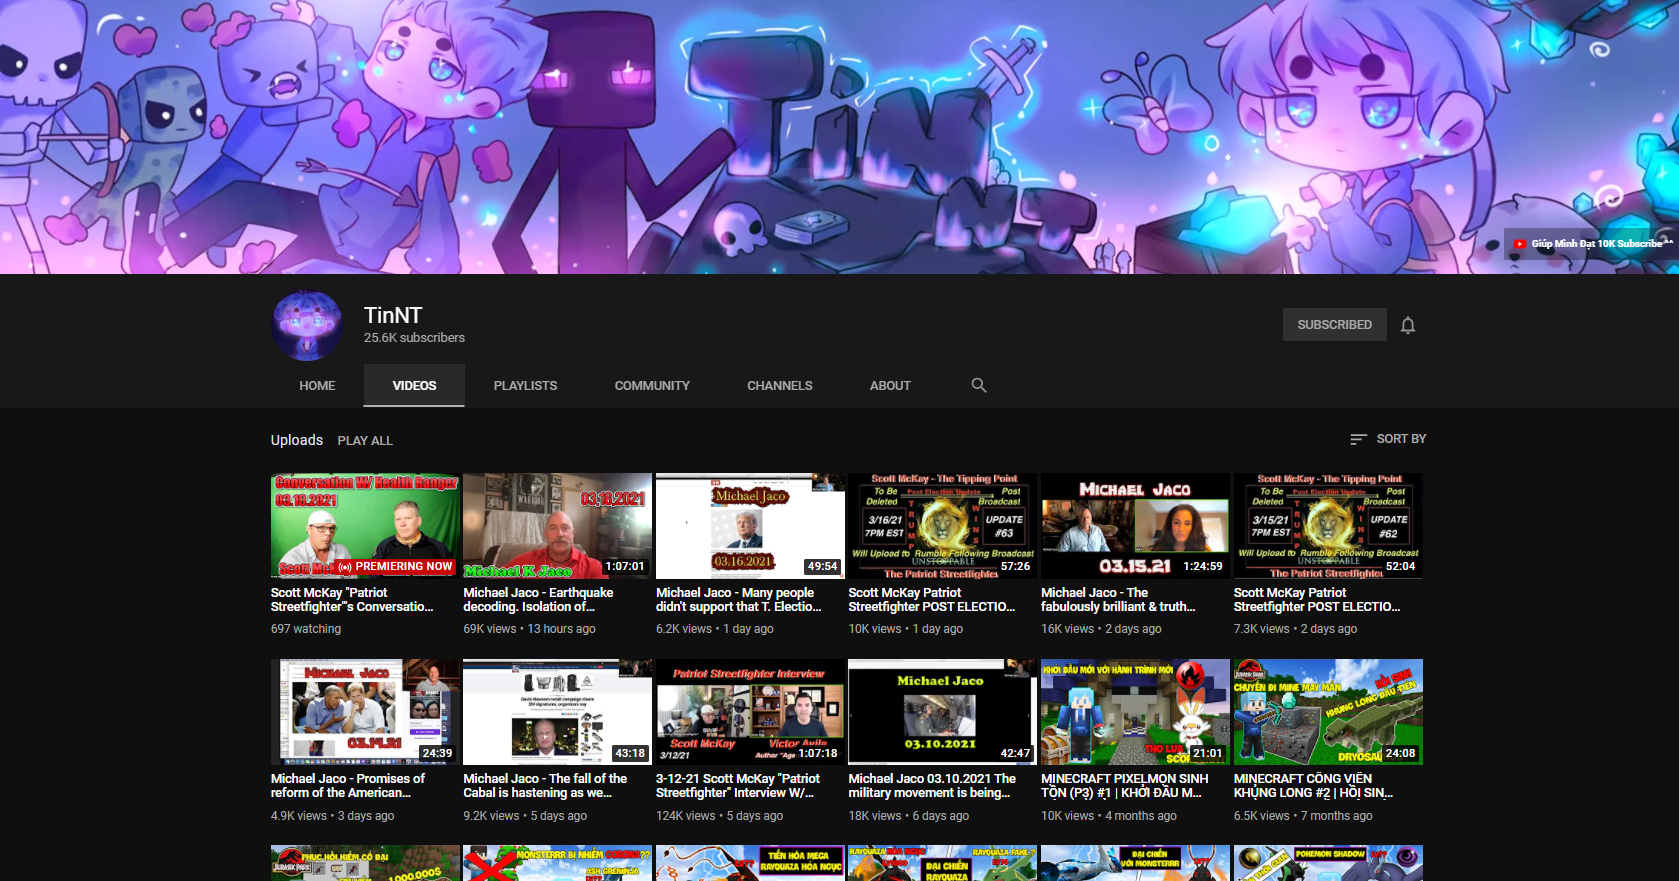This screenshot has width=1679, height=881.
Task: Click title 'MINECRAFT CÔNG VIÊN KHỦNG LONG #2'
Action: click(1314, 786)
